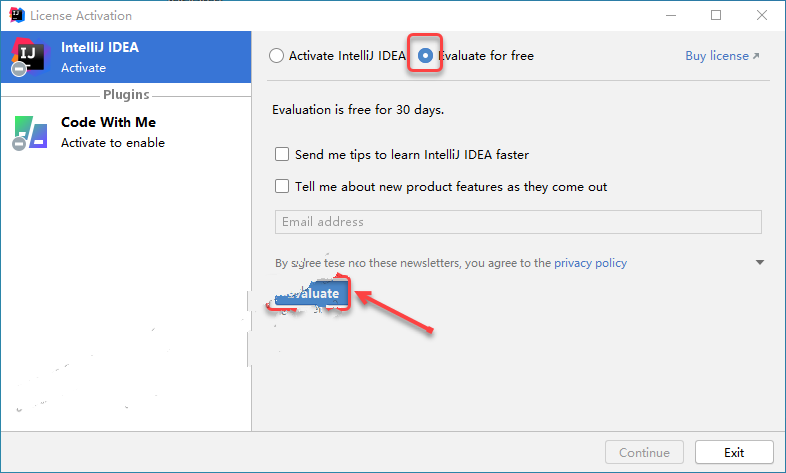Minimize the License Activation window

(671, 15)
